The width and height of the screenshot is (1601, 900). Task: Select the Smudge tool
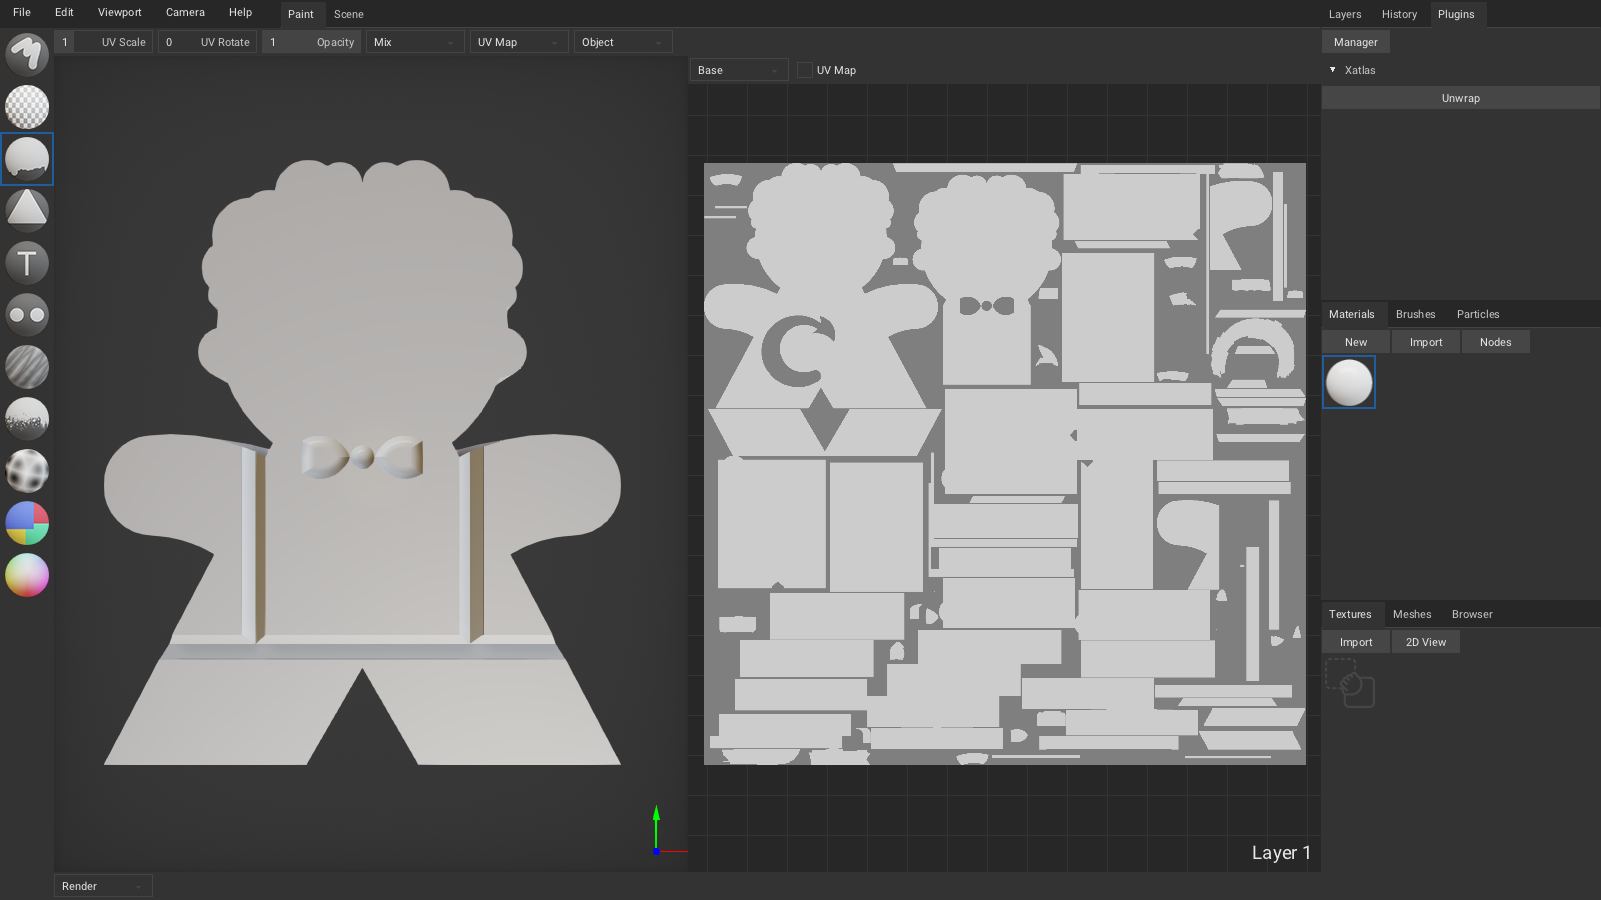tap(27, 419)
